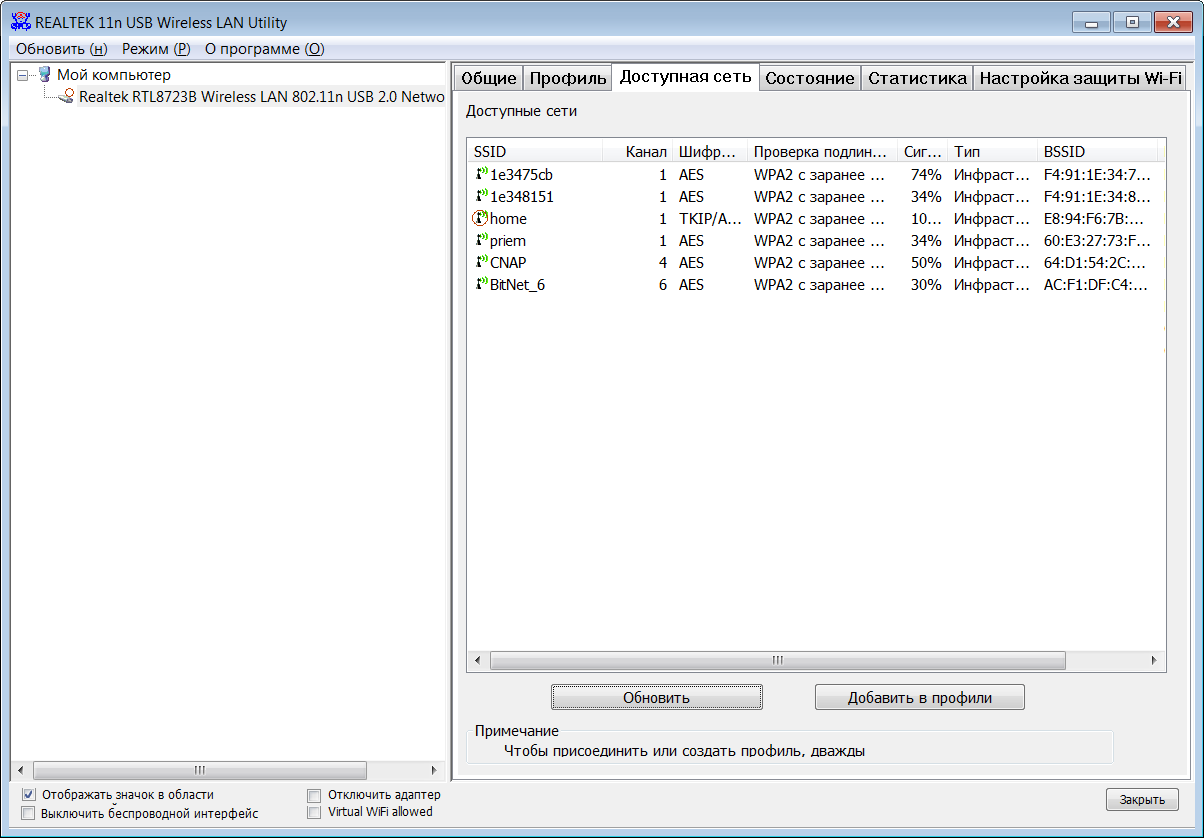Click the signal icon beside BitNet_6
This screenshot has height=838, width=1204.
(481, 285)
